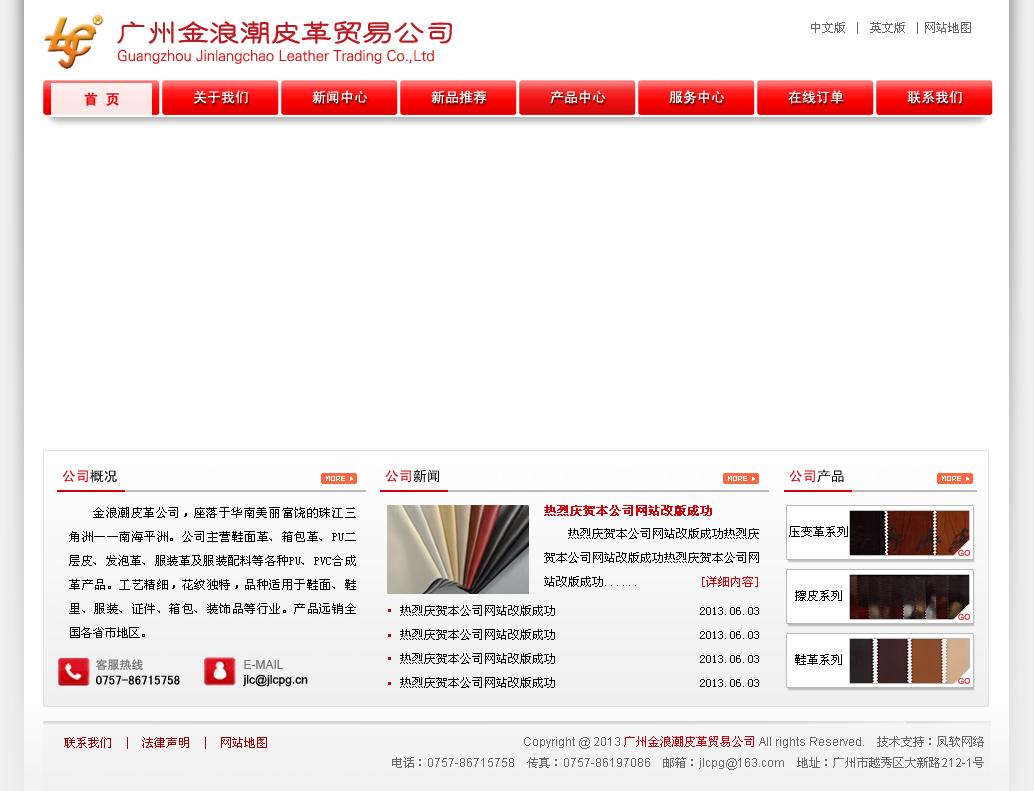
Task: Click the 网站地图 link in header
Action: click(x=948, y=28)
